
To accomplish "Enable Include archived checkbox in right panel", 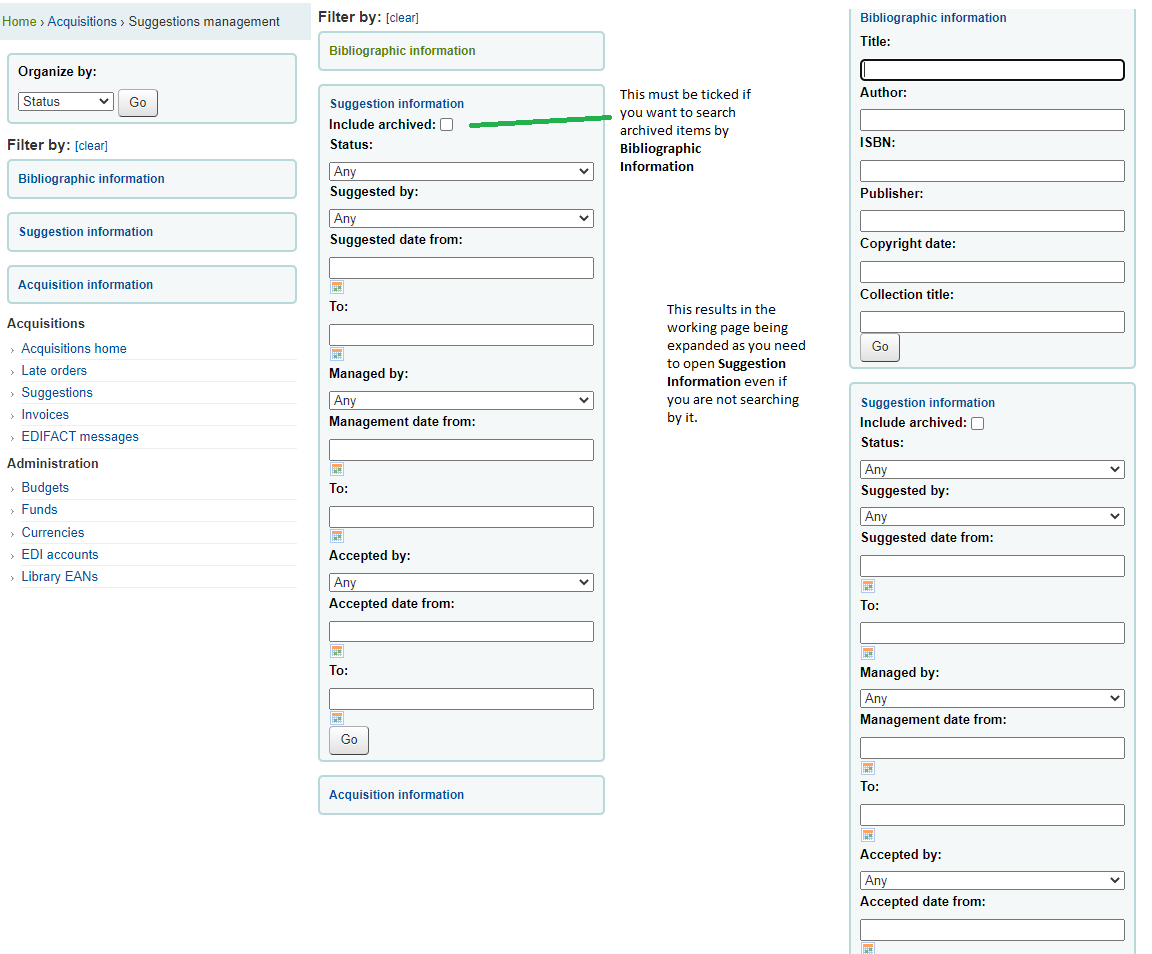I will click(977, 423).
